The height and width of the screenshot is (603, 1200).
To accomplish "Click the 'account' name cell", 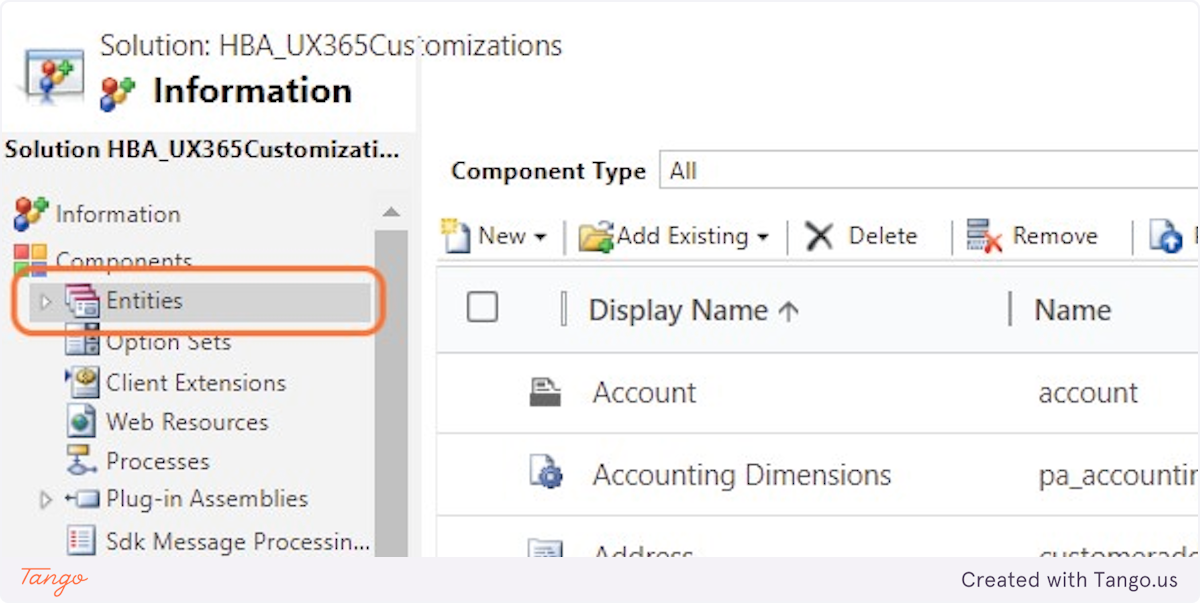I will pyautogui.click(x=1088, y=393).
